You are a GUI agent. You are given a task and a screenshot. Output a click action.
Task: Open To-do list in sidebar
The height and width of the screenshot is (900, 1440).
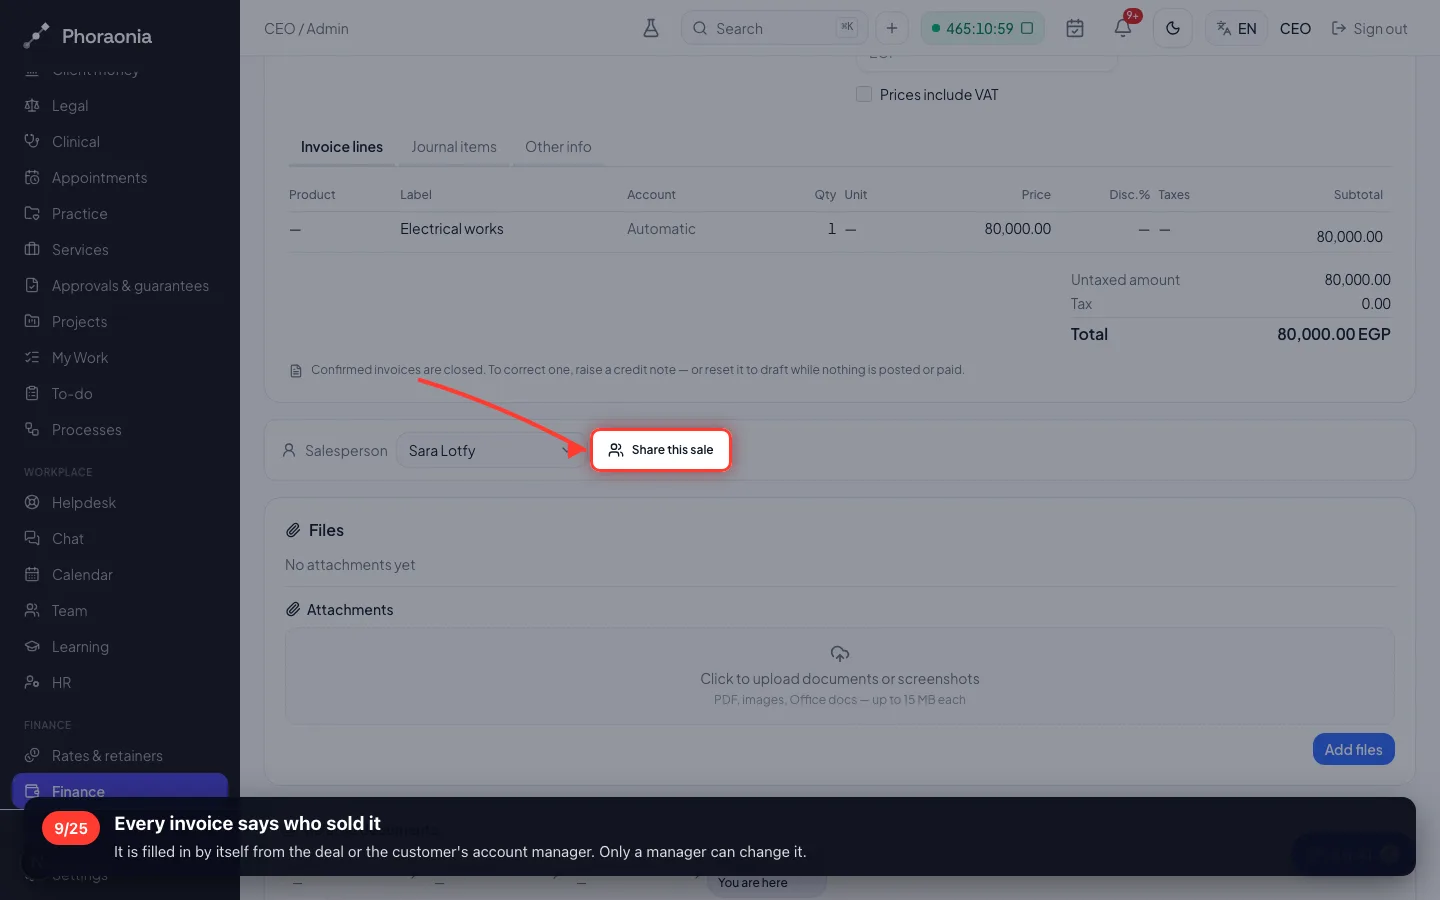click(120, 393)
